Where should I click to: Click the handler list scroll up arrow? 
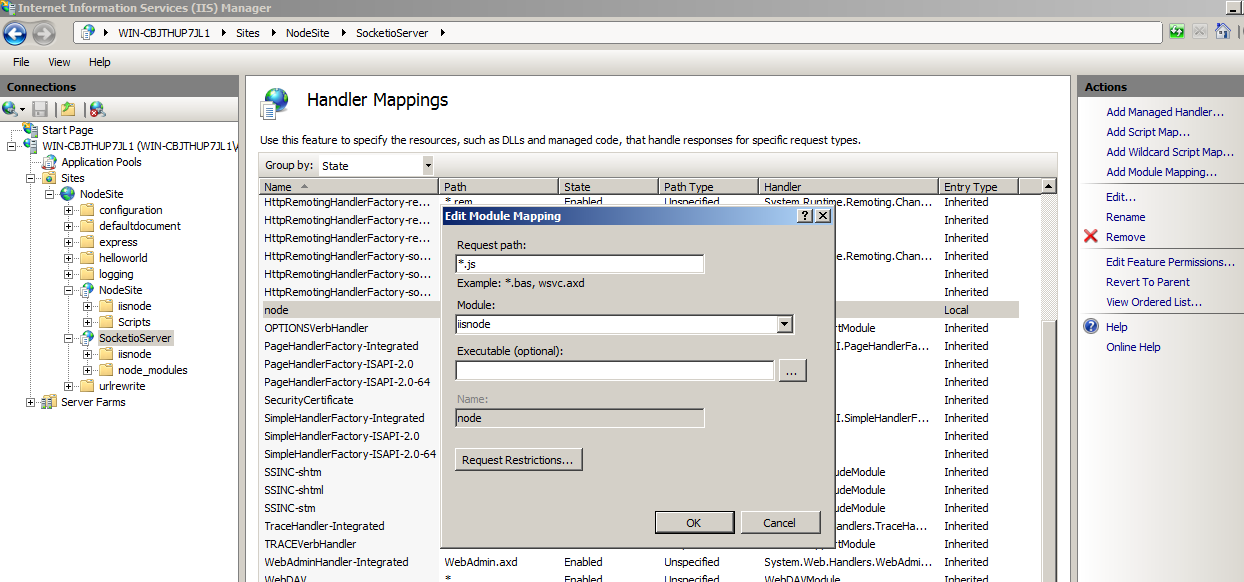click(x=1048, y=186)
